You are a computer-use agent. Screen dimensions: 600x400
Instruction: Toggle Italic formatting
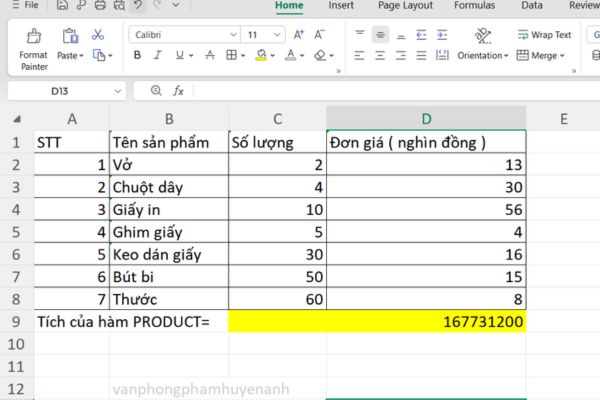(157, 56)
